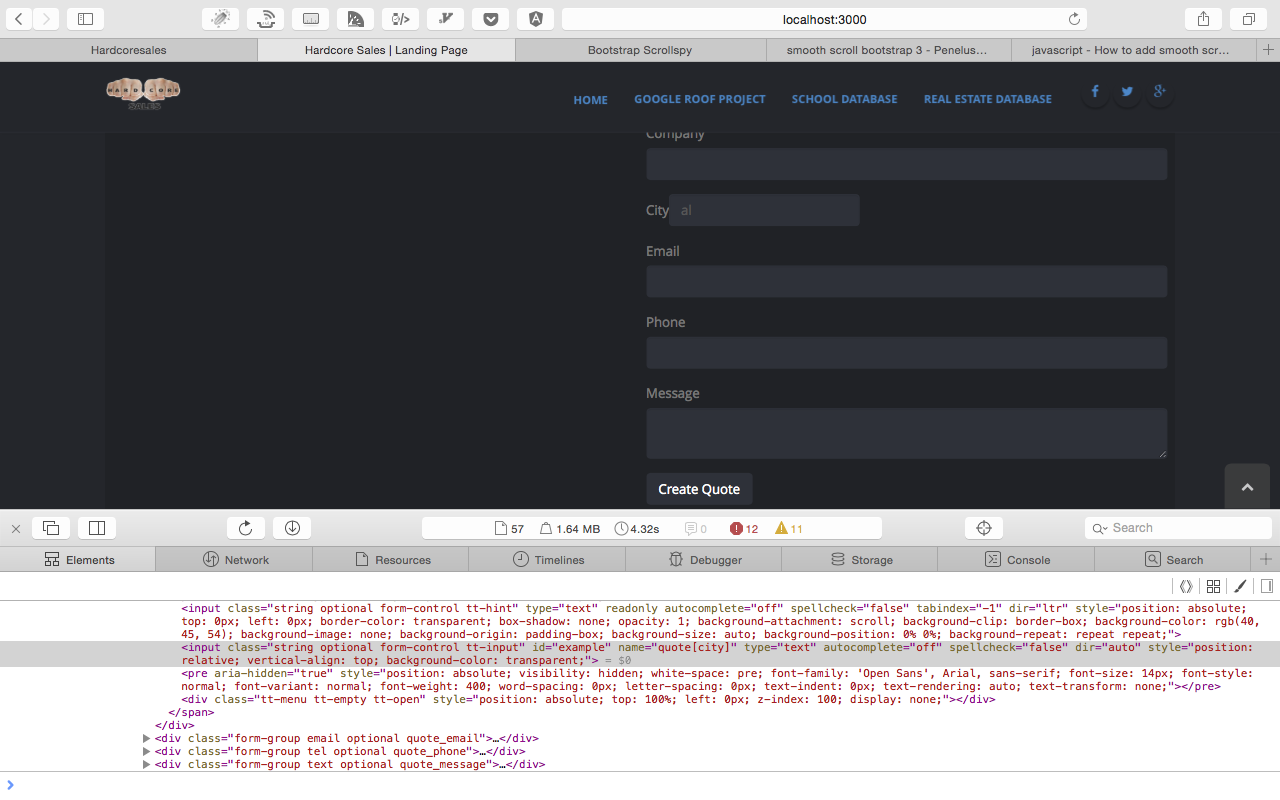Click download web archive button
The height and width of the screenshot is (800, 1280).
point(292,528)
